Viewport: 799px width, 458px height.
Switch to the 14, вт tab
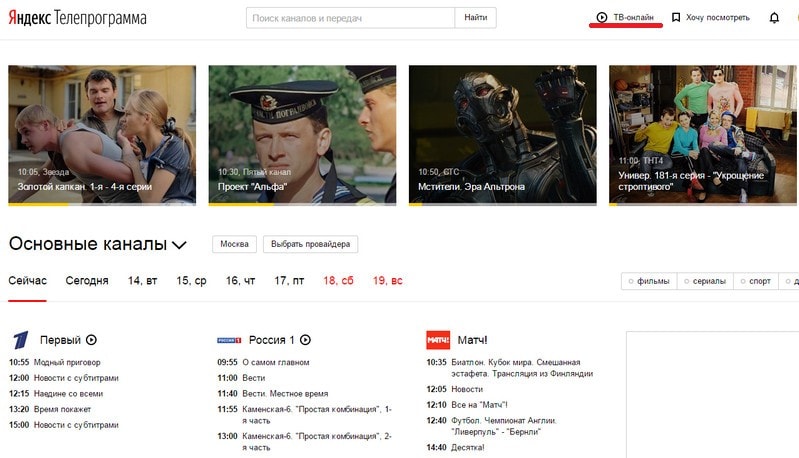pos(142,281)
